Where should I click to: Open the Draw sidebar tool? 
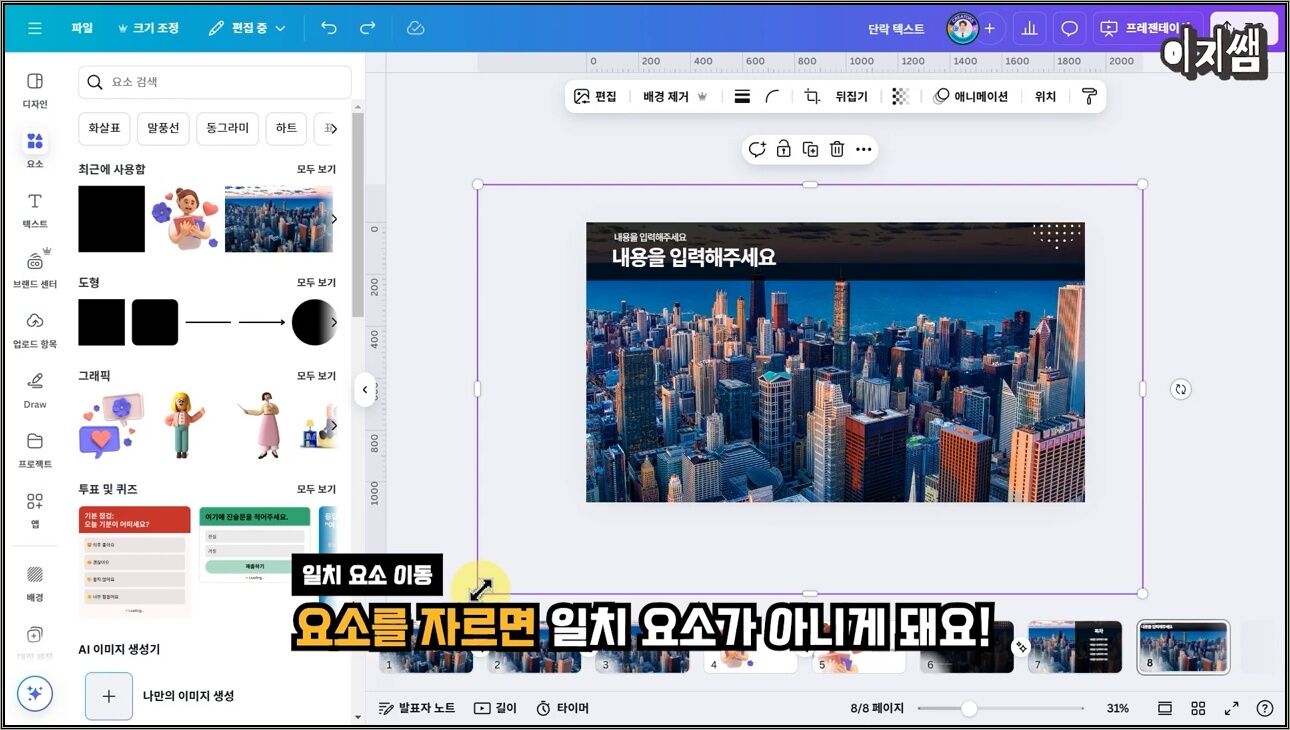[35, 389]
